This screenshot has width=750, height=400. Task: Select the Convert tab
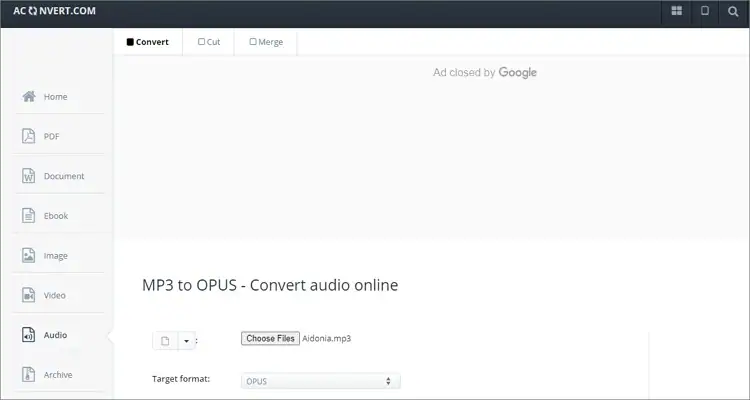148,42
